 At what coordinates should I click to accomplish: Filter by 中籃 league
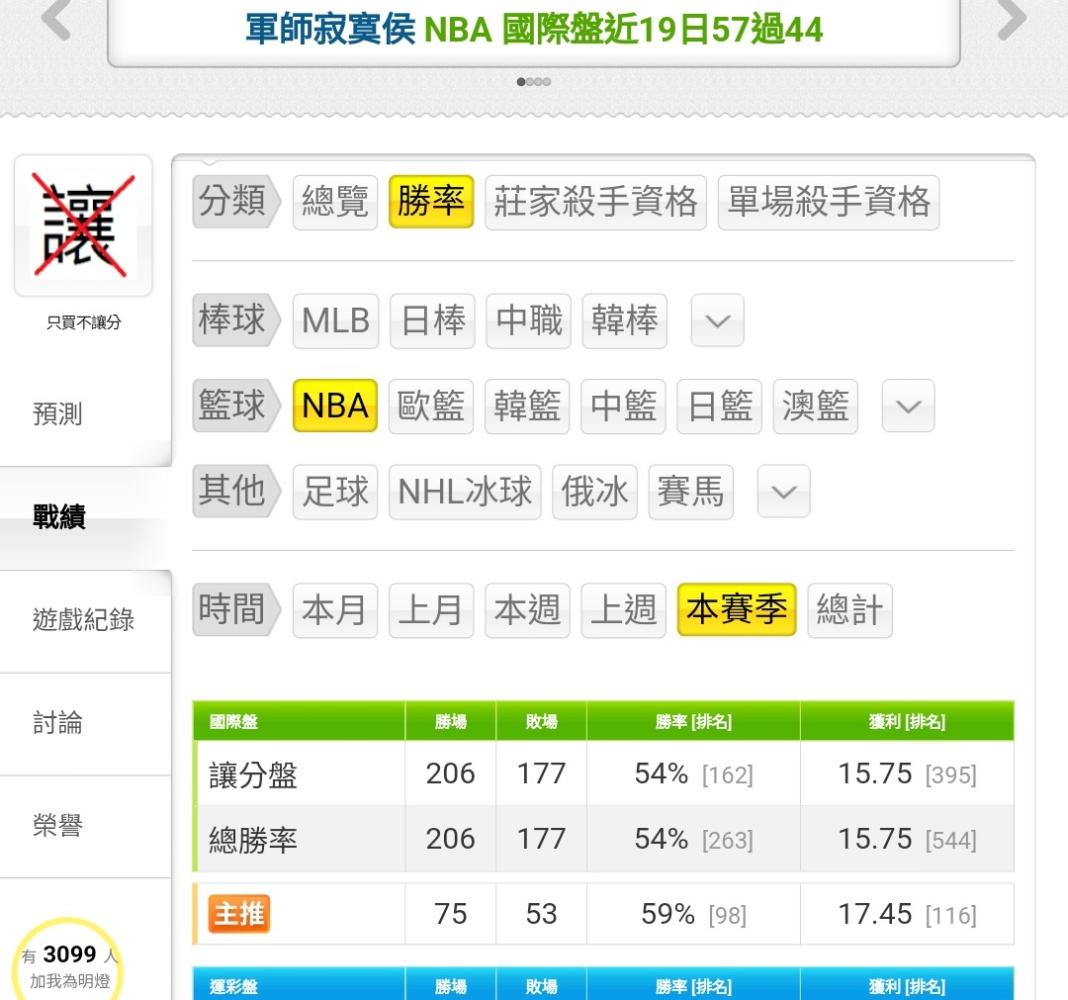click(x=623, y=406)
